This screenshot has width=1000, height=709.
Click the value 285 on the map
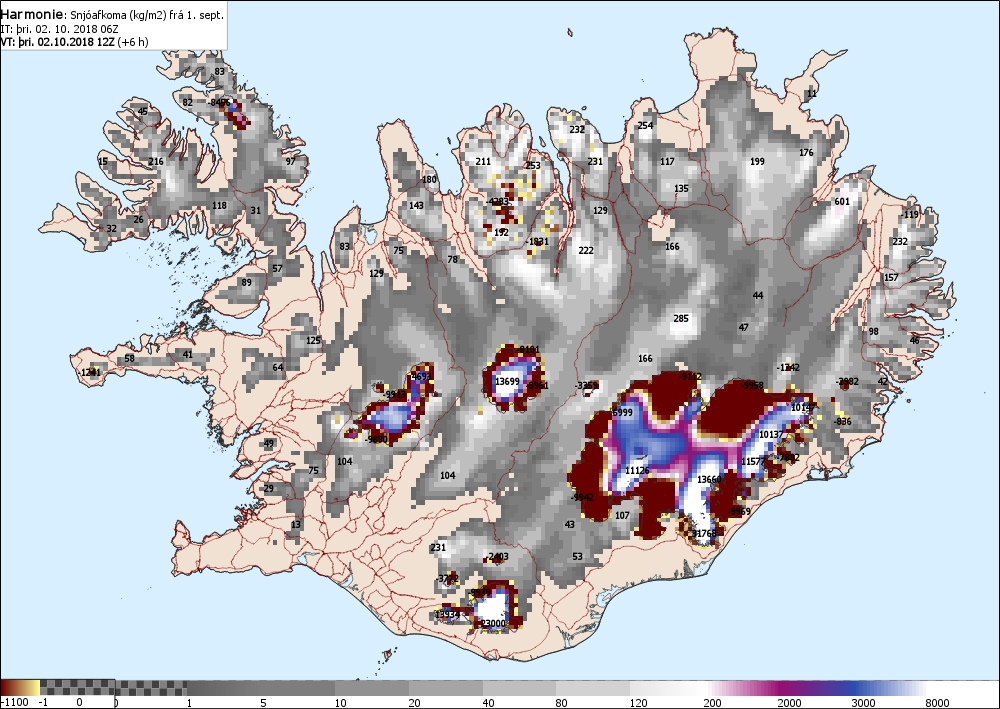point(681,318)
